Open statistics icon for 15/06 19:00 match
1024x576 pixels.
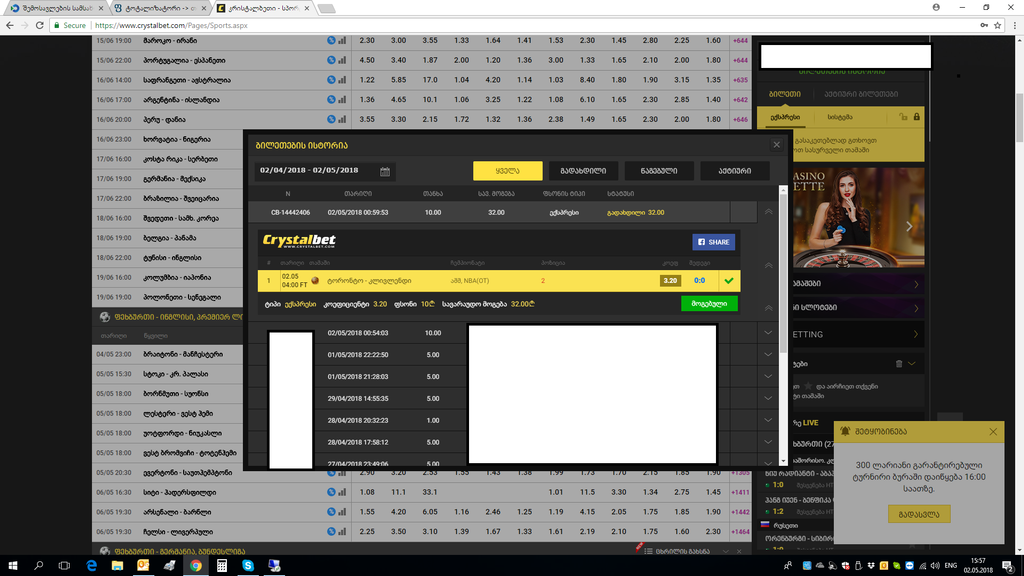click(342, 40)
